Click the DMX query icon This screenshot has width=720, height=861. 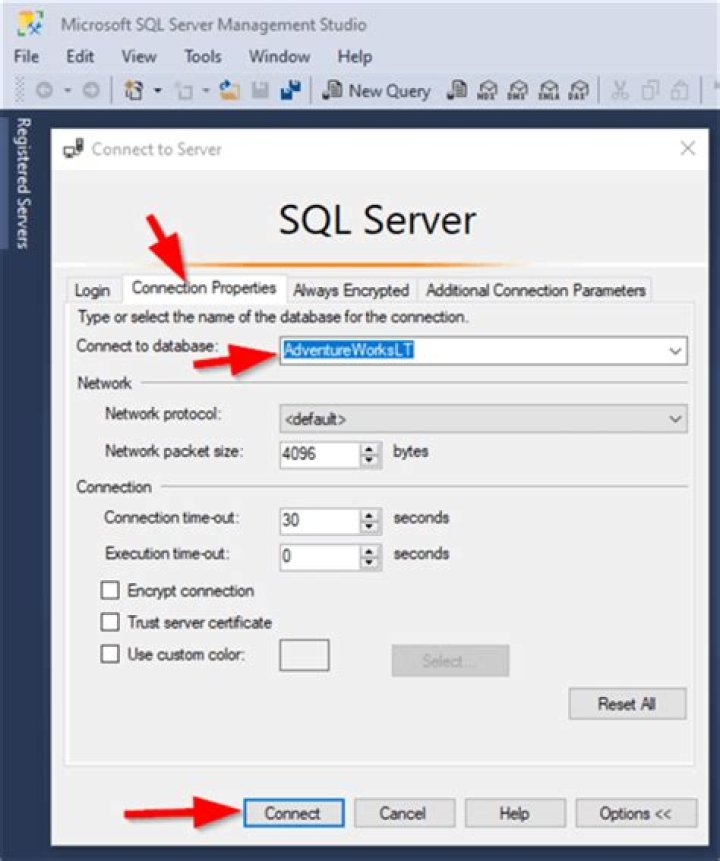point(518,90)
